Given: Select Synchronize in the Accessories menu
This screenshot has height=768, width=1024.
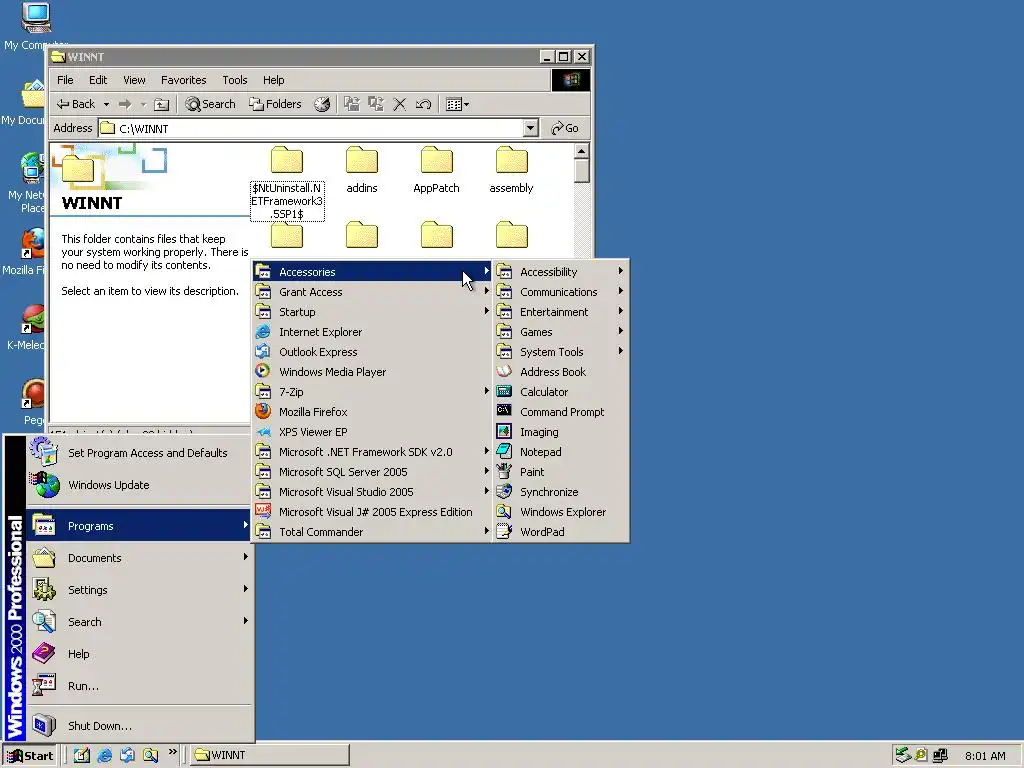Looking at the screenshot, I should click(561, 492).
